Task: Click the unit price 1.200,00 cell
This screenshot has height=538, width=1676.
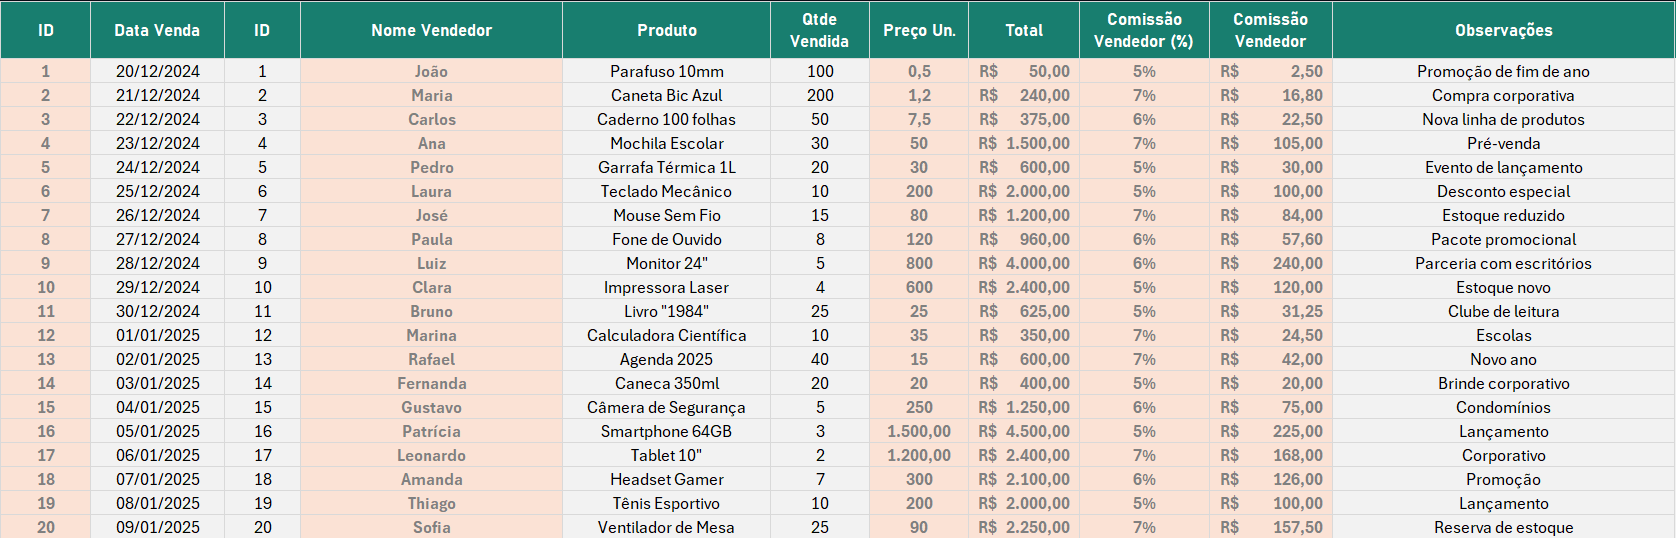Action: pos(919,455)
